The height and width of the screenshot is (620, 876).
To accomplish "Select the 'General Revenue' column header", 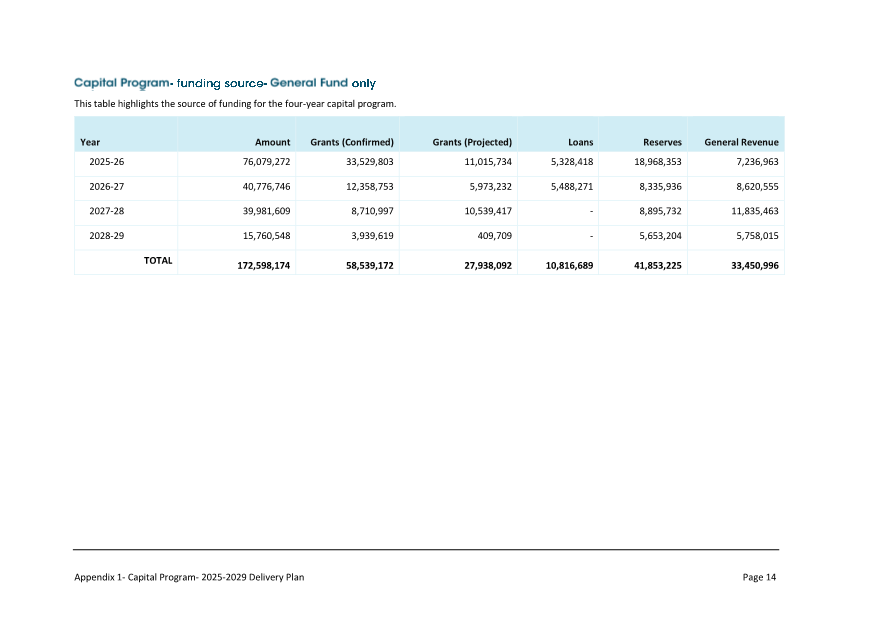I will [741, 142].
